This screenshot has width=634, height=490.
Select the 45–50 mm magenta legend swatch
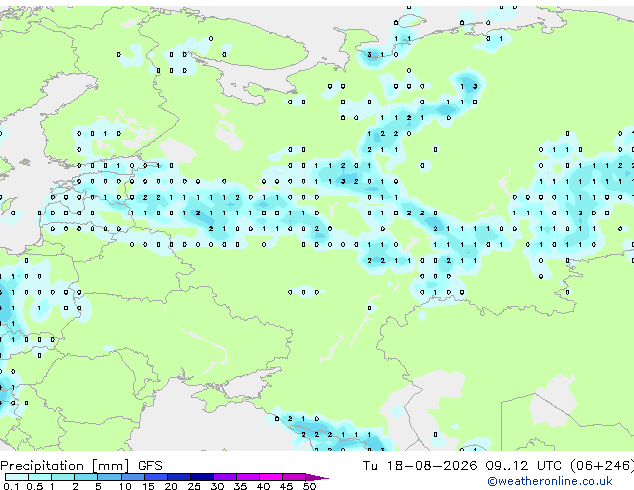tap(294, 477)
